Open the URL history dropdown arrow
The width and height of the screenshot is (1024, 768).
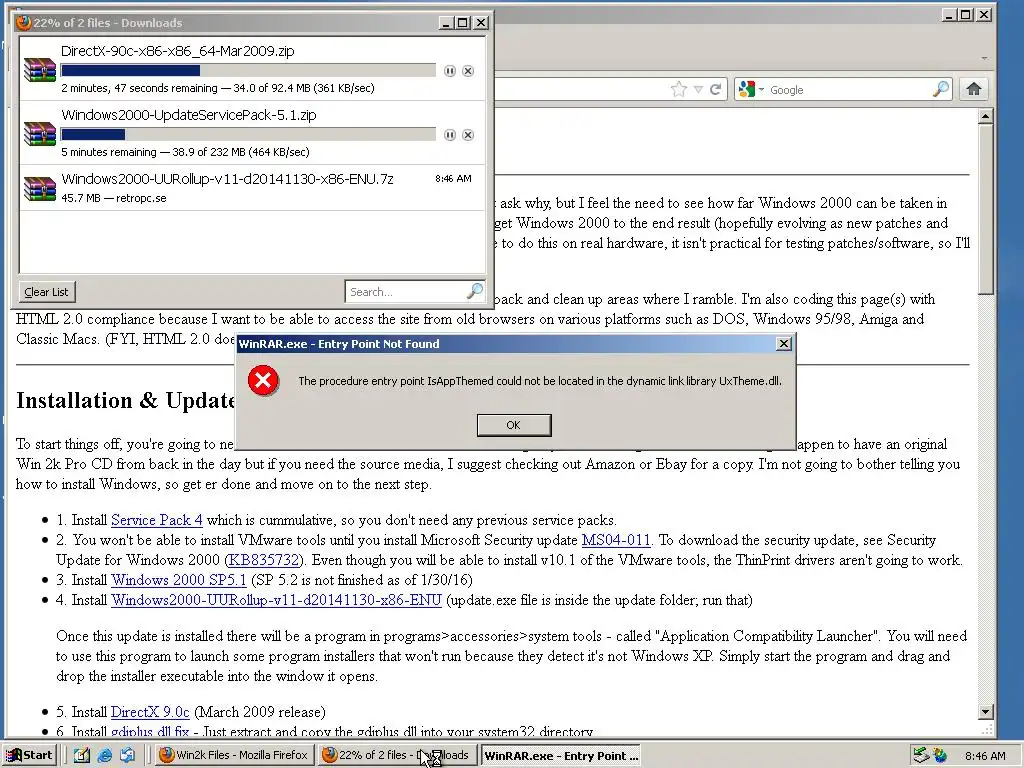[x=698, y=89]
